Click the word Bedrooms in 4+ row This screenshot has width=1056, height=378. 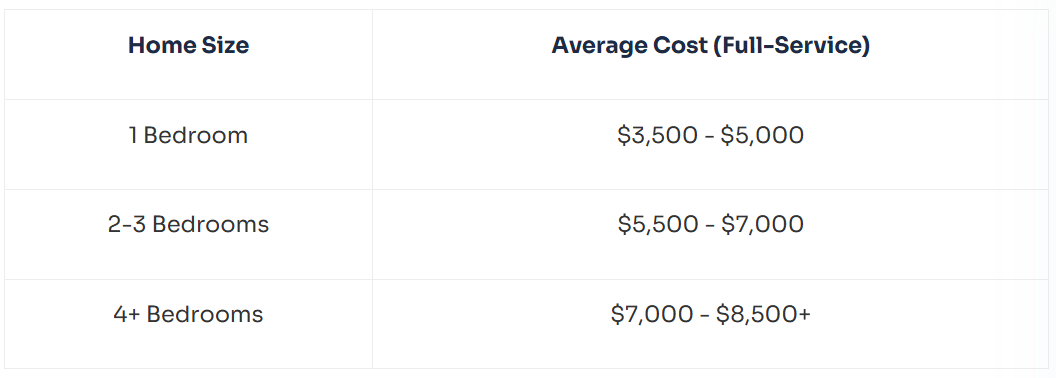click(205, 314)
